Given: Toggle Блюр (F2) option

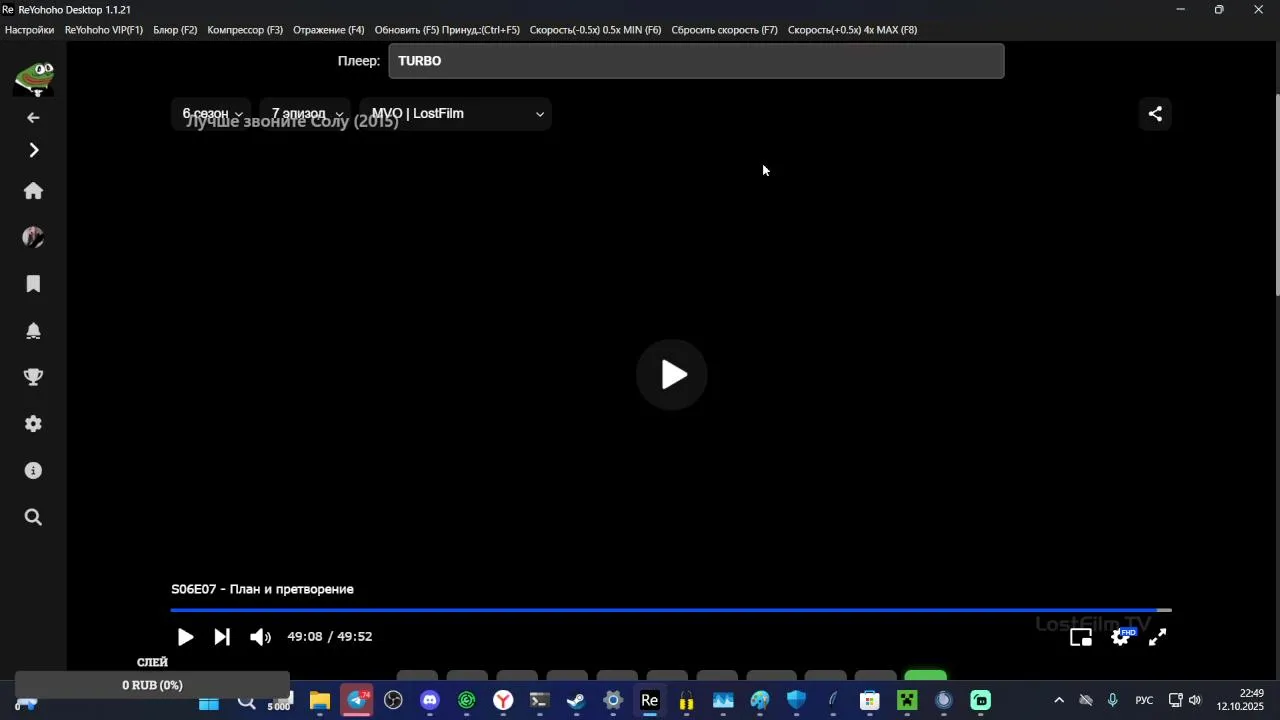Looking at the screenshot, I should (x=175, y=30).
